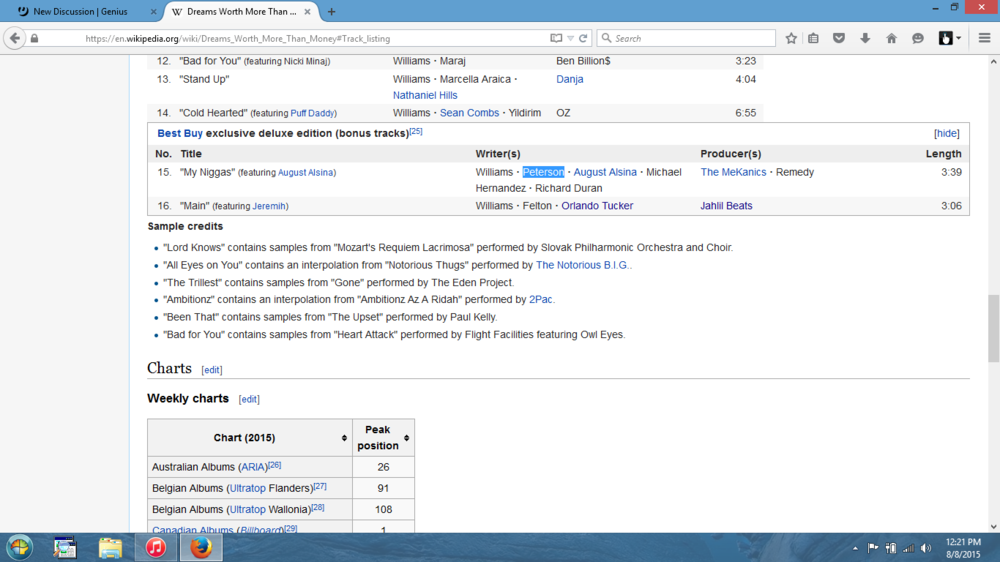Open the Danja producer link

click(570, 79)
